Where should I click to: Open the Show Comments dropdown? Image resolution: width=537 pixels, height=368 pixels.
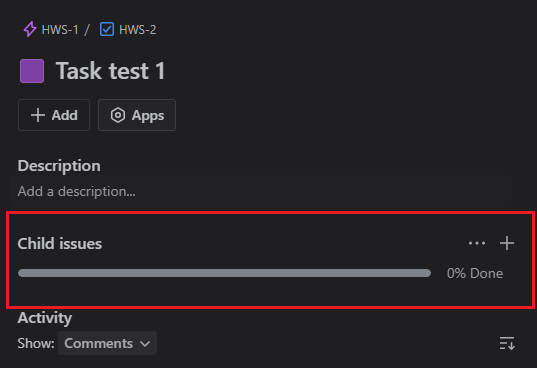click(107, 343)
